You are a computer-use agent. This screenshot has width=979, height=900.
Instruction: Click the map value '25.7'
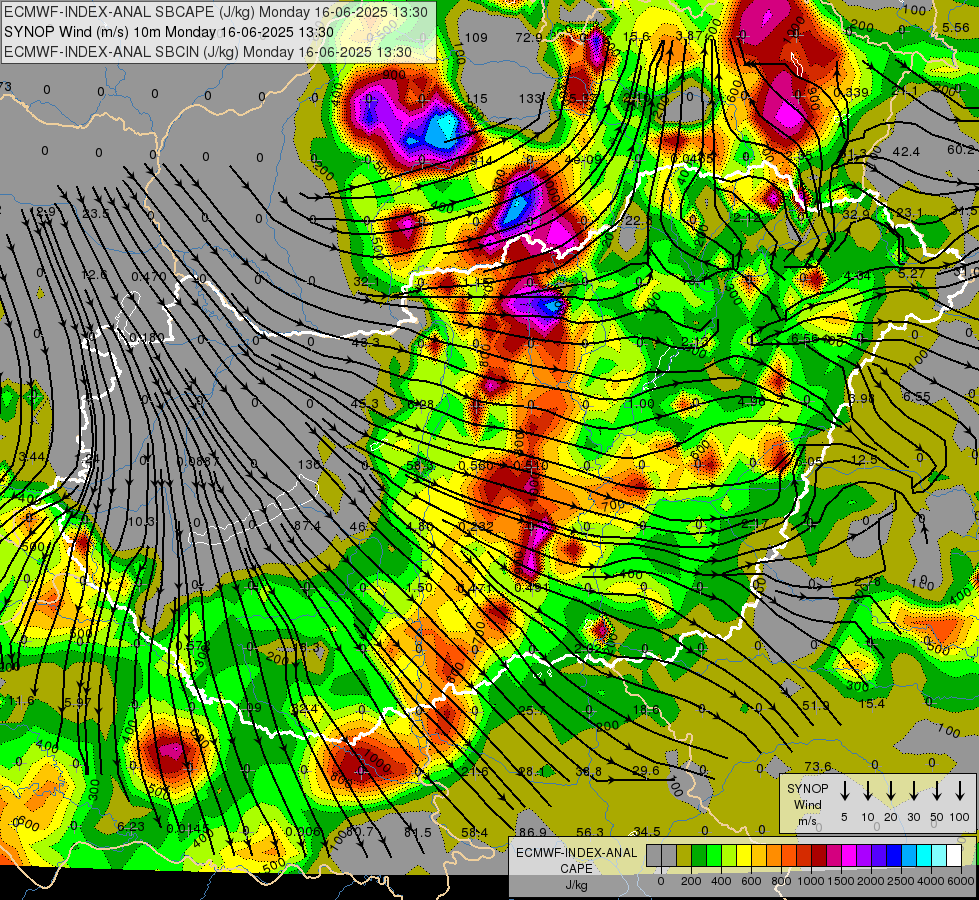(x=531, y=711)
